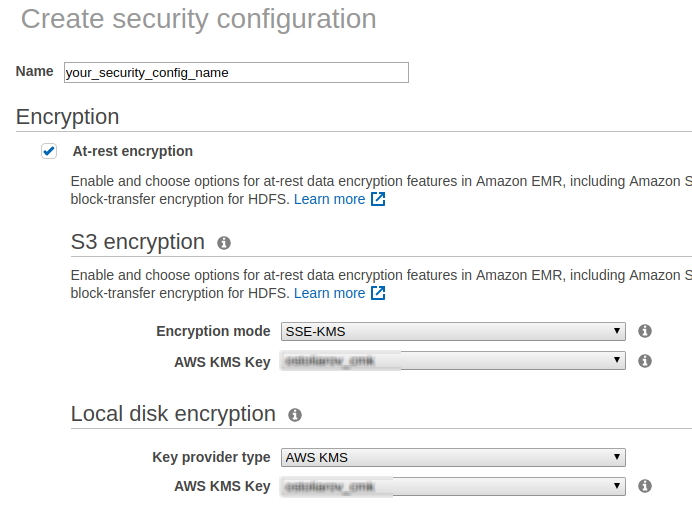
Task: Click the At-rest encryption checkbox label
Action: pos(133,152)
